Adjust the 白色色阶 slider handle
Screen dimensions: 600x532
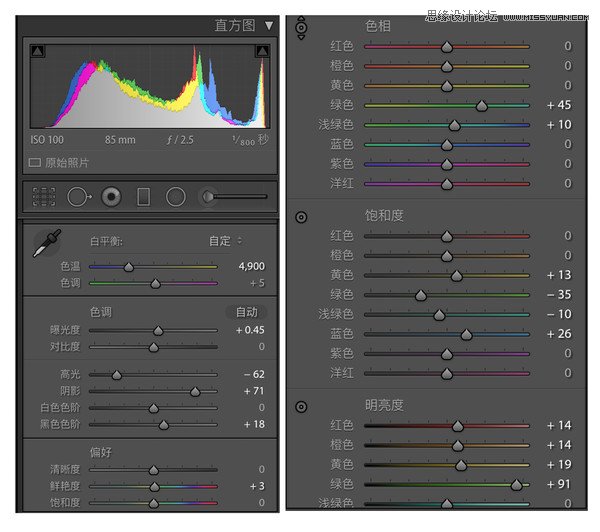153,408
